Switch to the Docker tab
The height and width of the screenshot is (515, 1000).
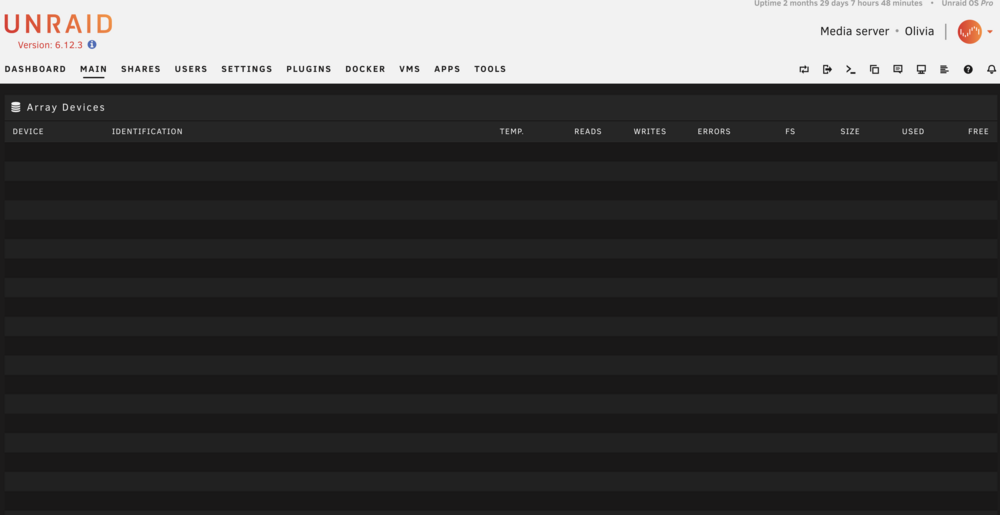point(365,69)
